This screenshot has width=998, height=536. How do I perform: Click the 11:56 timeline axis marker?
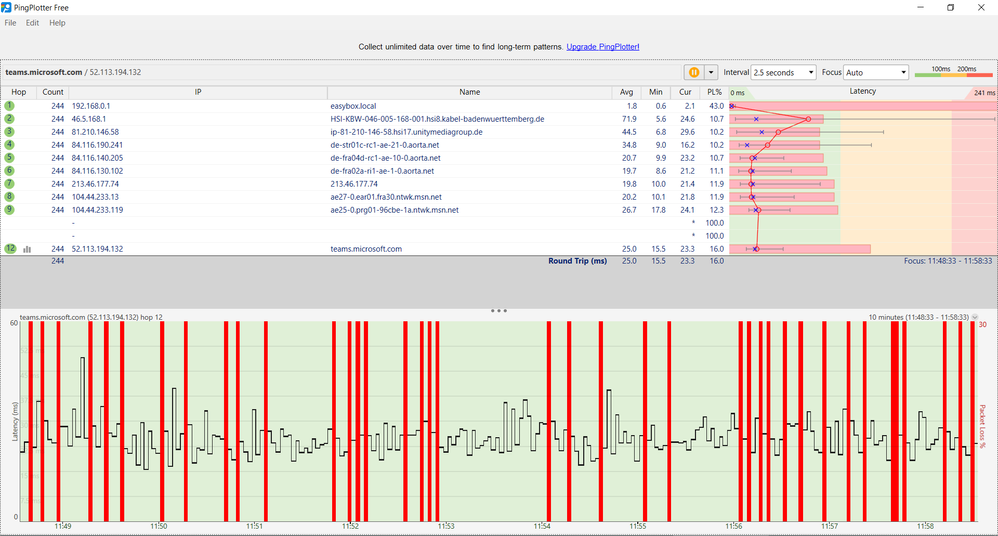733,526
